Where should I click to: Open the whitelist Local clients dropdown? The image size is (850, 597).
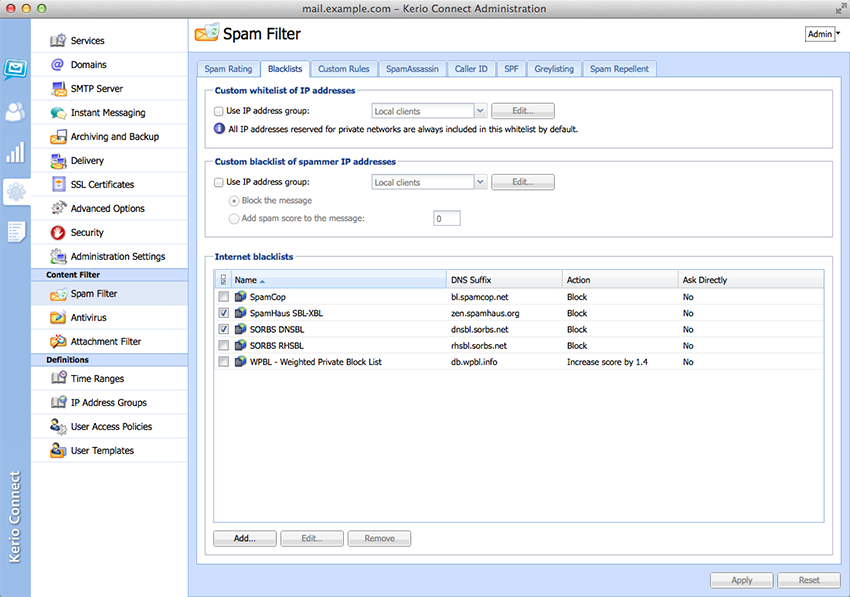[x=481, y=111]
